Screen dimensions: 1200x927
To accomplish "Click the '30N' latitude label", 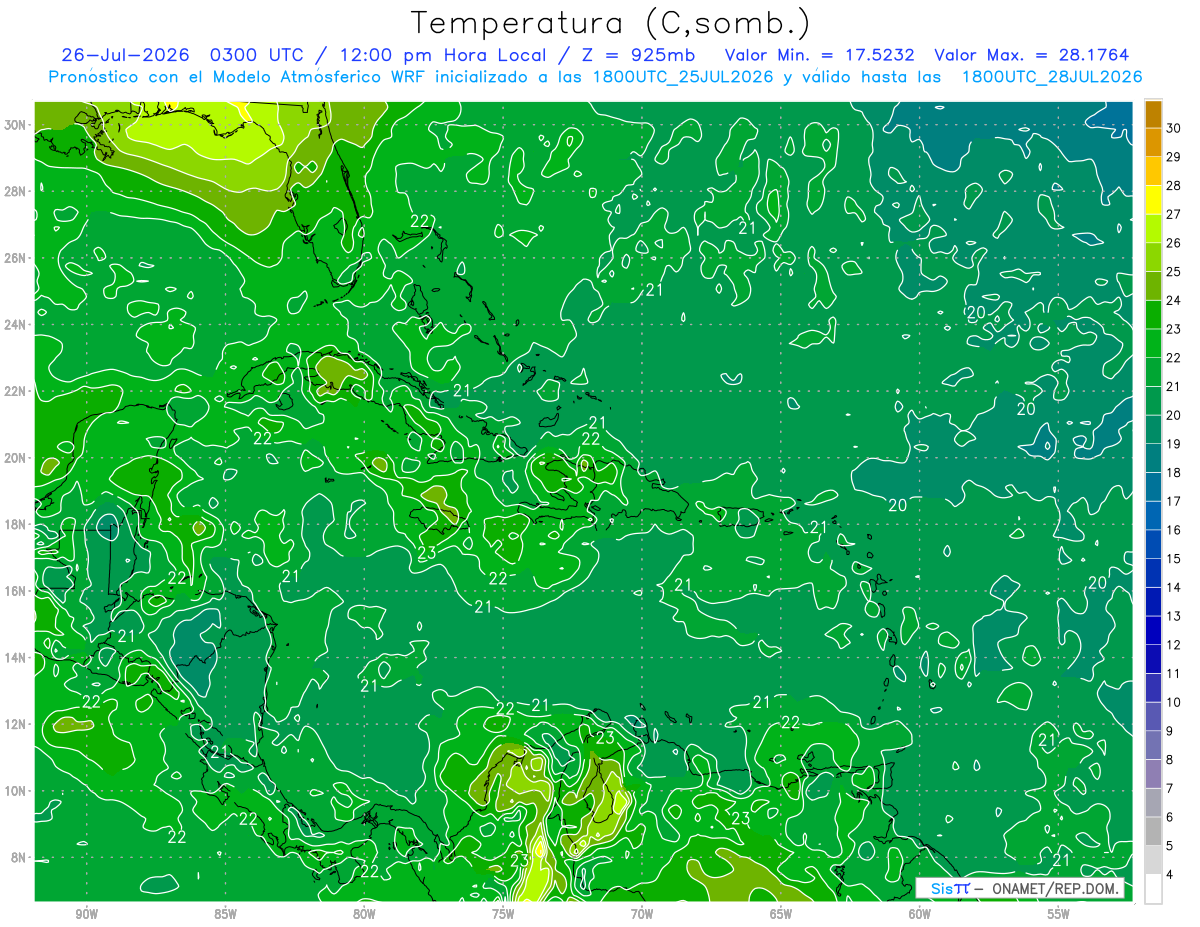I will (16, 125).
